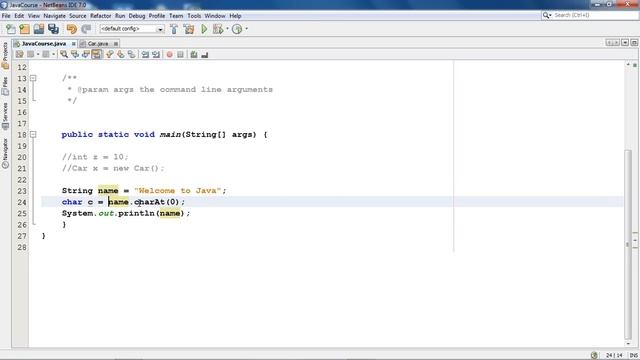
Task: Click the Comment editor toolbar icon
Action: click(194, 54)
